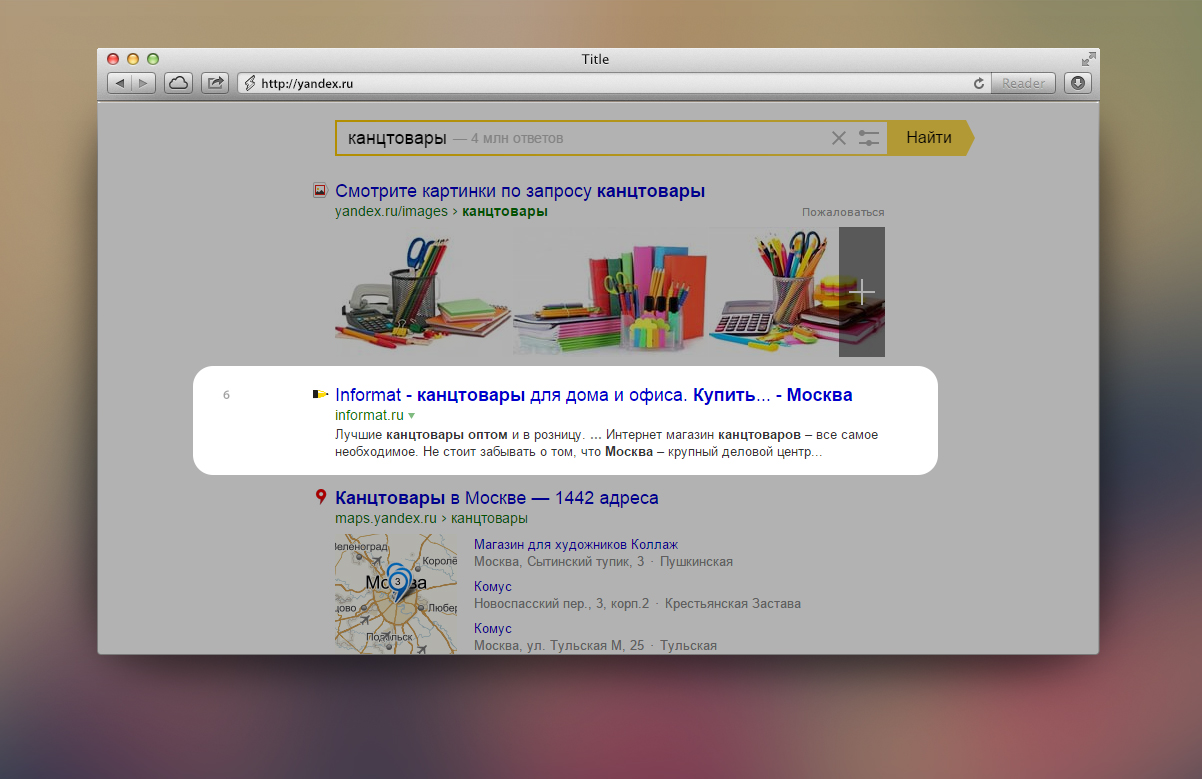1202x779 pixels.
Task: Open the iCloud tabs cloud button
Action: tap(178, 83)
